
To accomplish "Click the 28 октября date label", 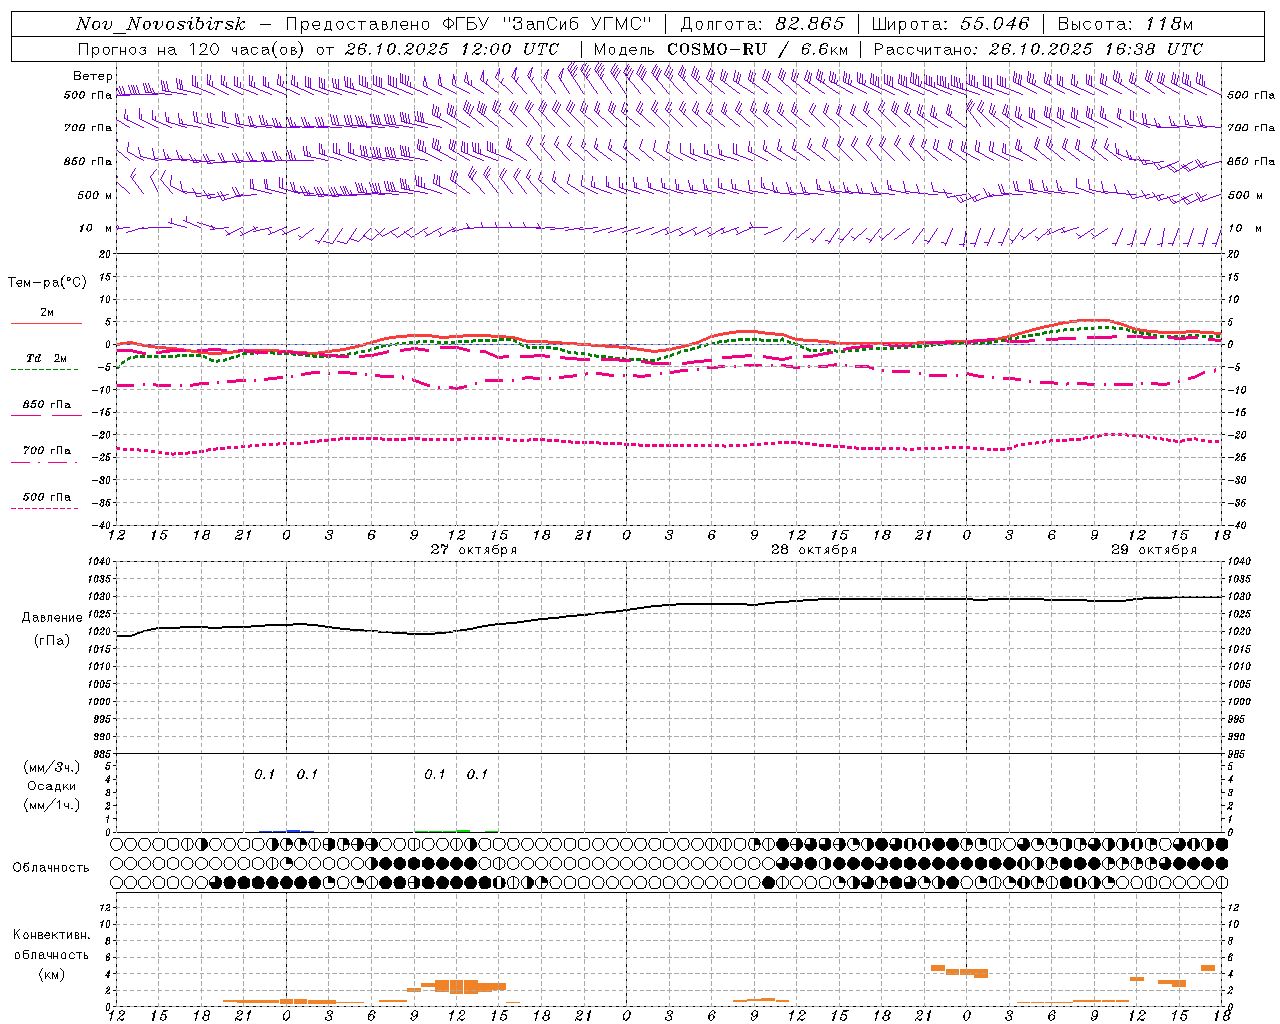I will (814, 550).
